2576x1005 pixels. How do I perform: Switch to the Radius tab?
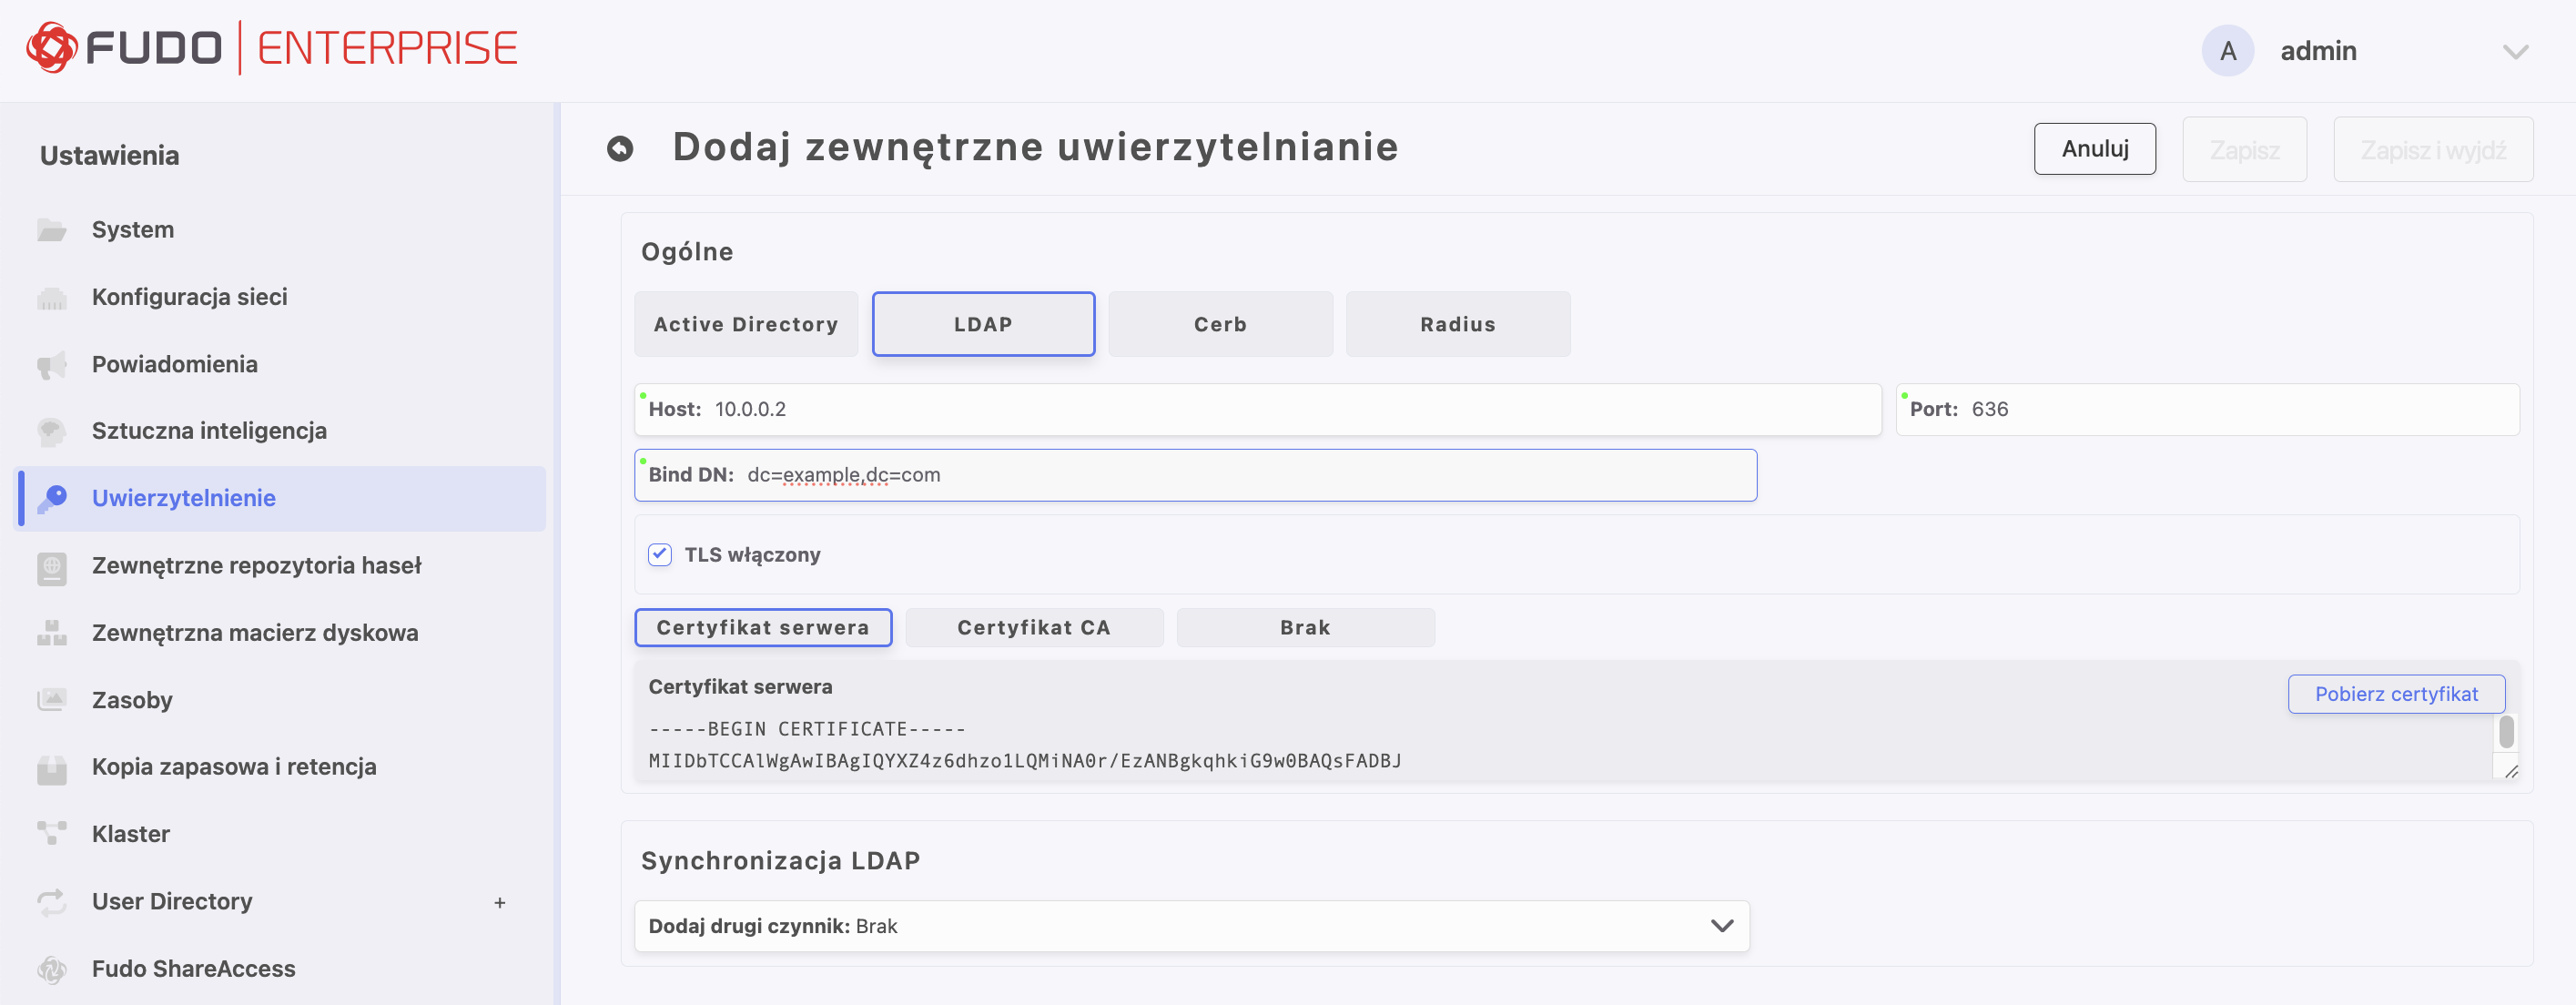1457,324
